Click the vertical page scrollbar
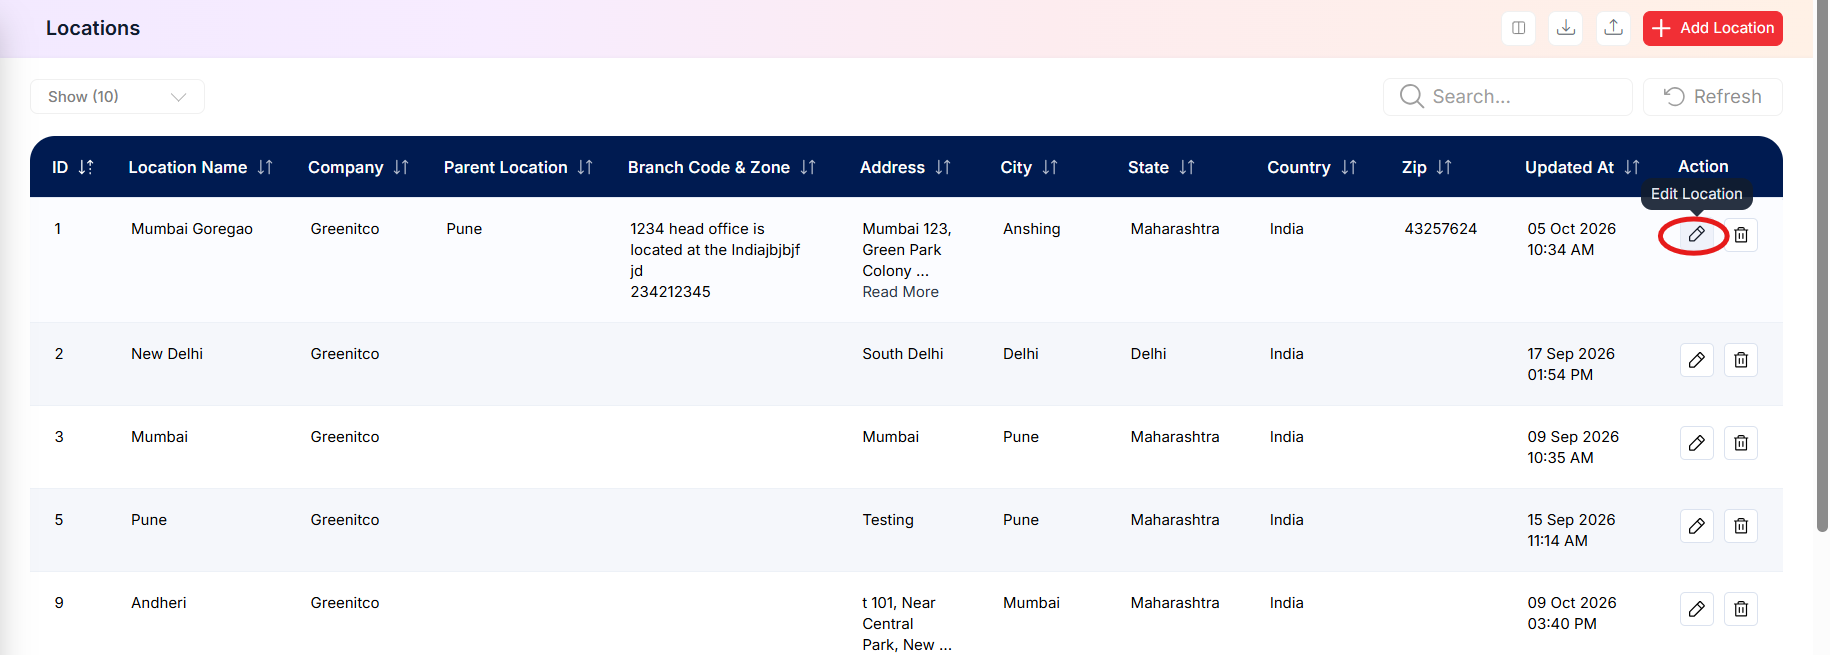 [x=1822, y=265]
